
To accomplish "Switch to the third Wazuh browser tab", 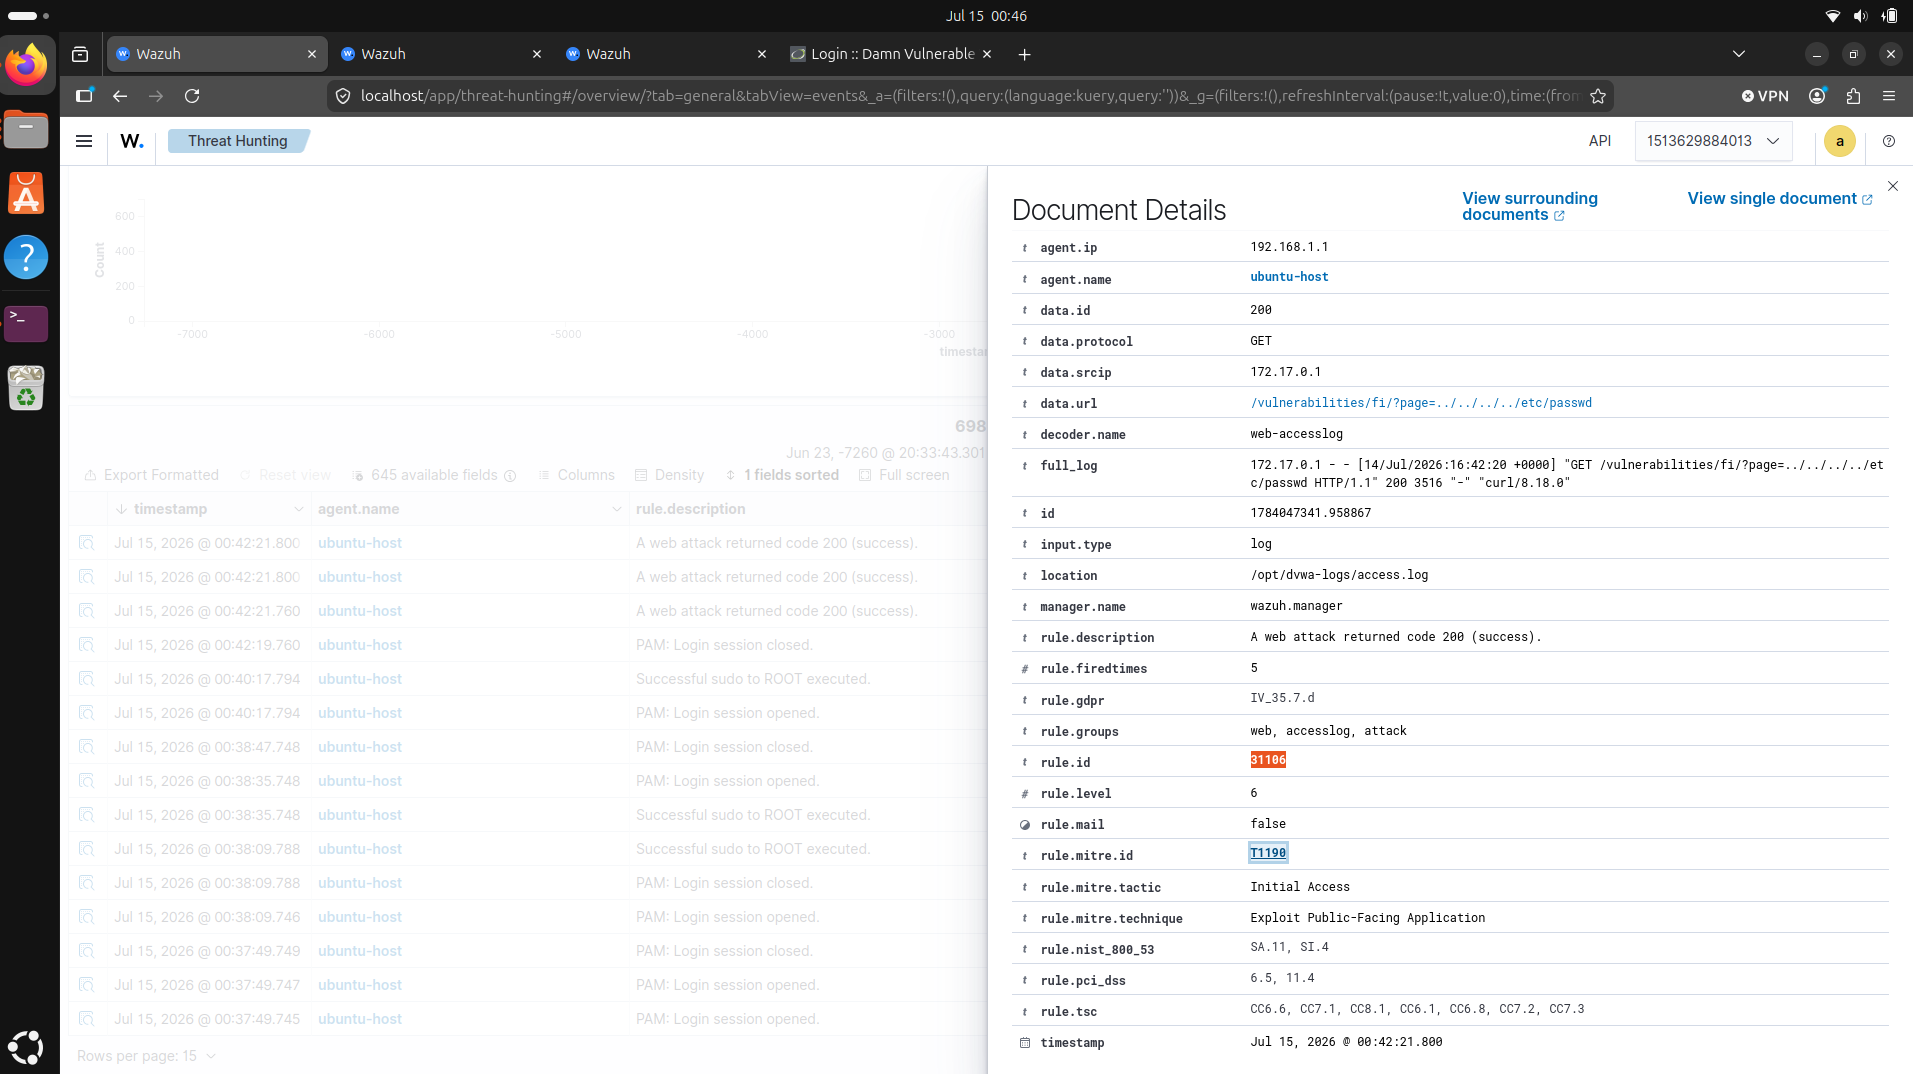I will click(665, 54).
